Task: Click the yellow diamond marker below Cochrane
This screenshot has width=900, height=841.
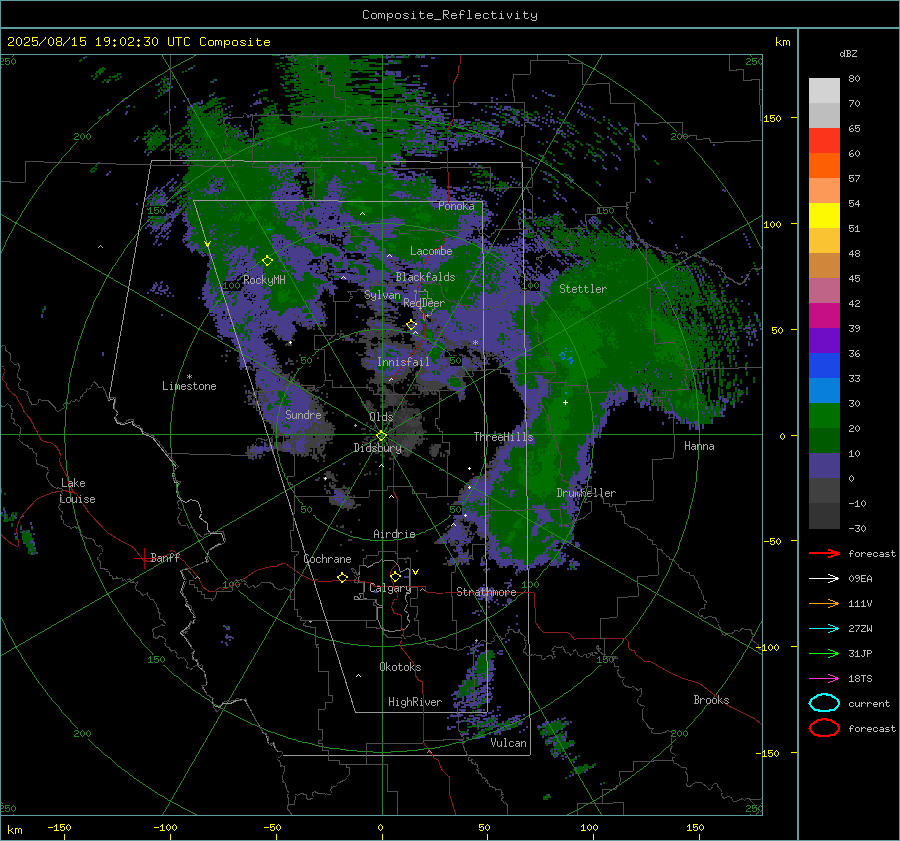Action: 343,578
